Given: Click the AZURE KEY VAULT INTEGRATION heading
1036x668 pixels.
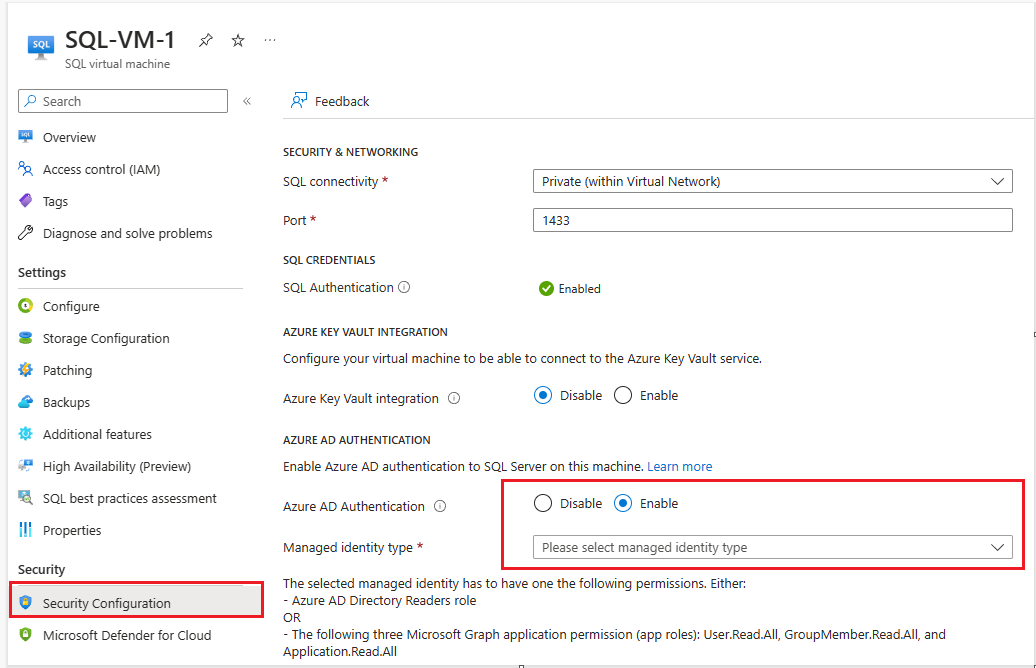Looking at the screenshot, I should (x=365, y=332).
